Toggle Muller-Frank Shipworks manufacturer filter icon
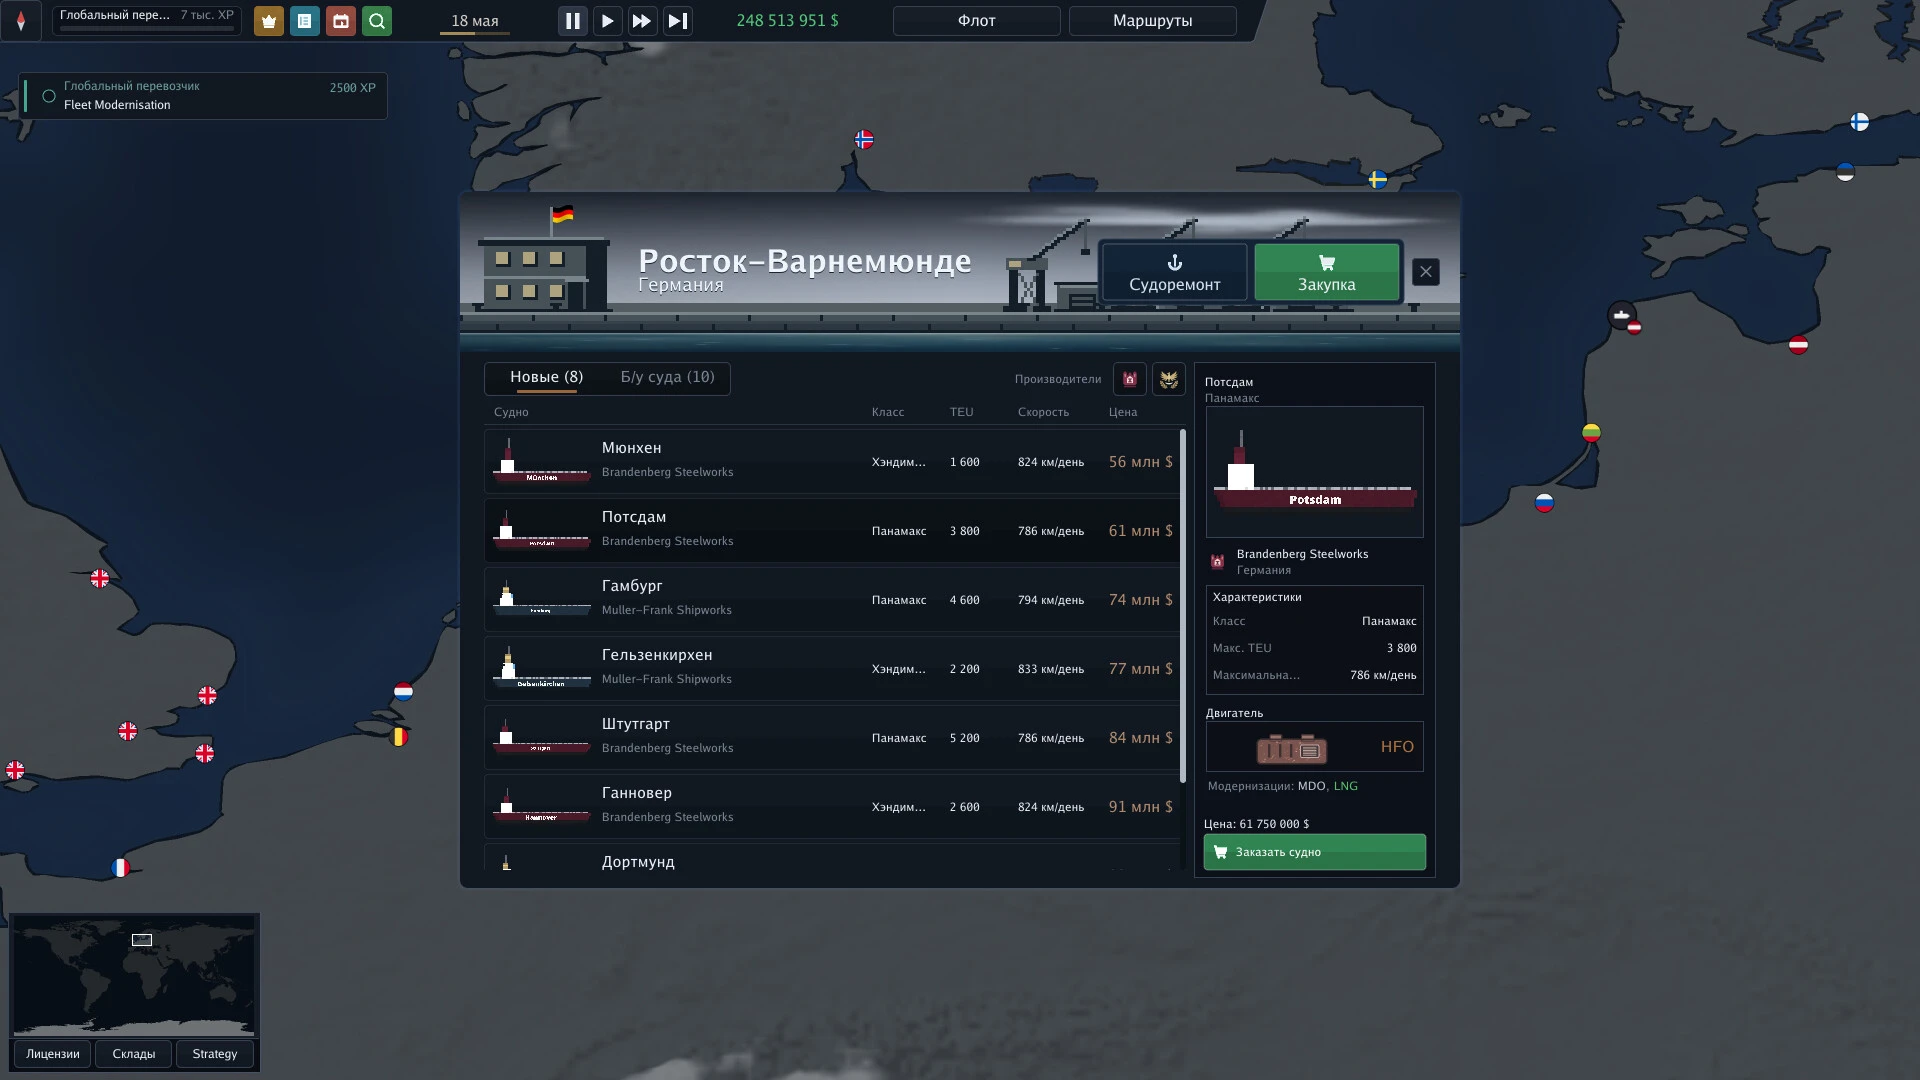 pos(1169,379)
